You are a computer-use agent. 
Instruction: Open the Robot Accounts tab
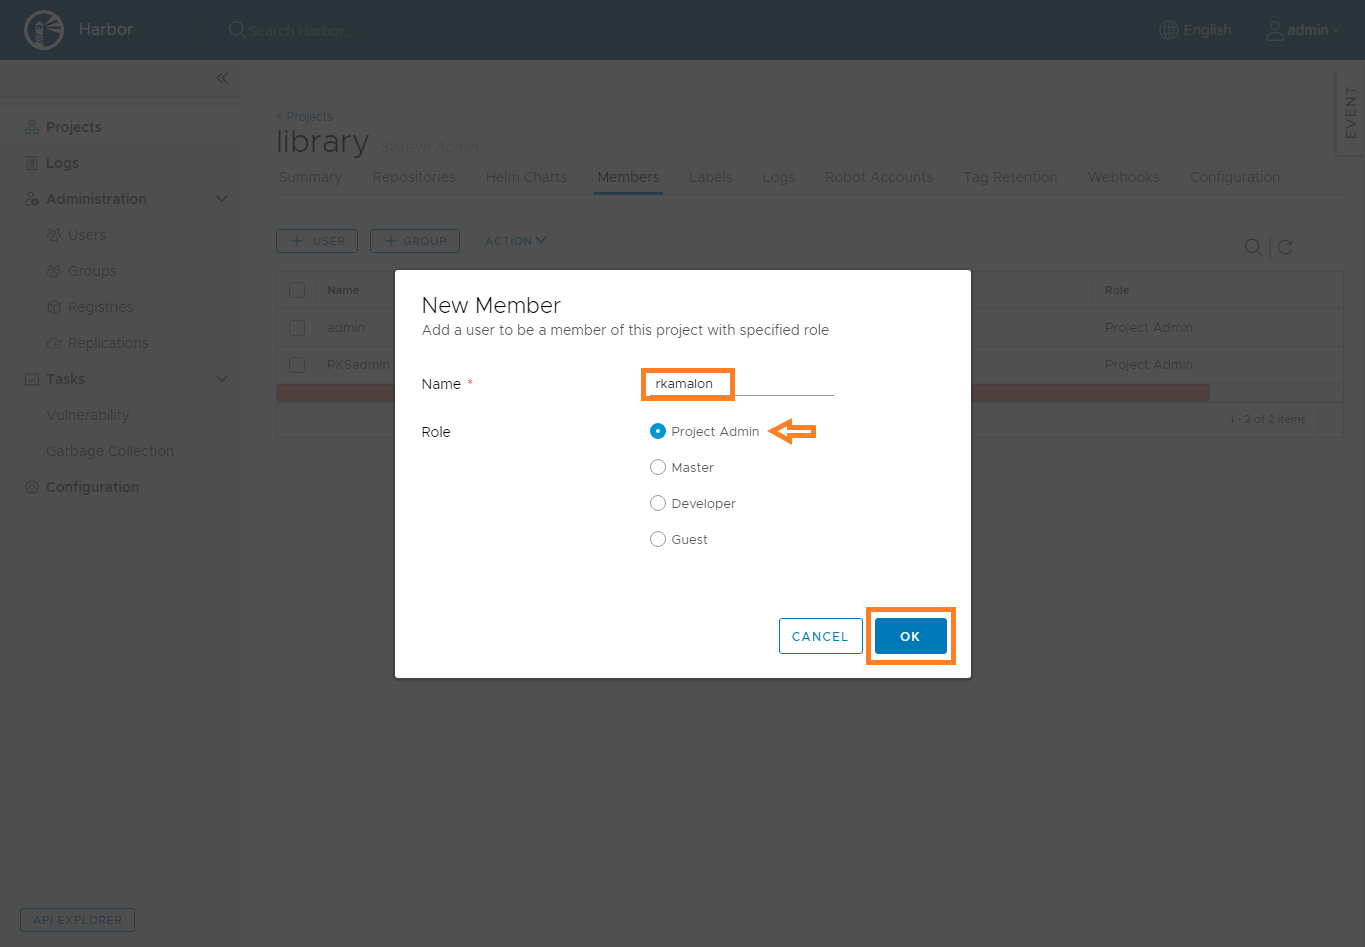tap(878, 177)
